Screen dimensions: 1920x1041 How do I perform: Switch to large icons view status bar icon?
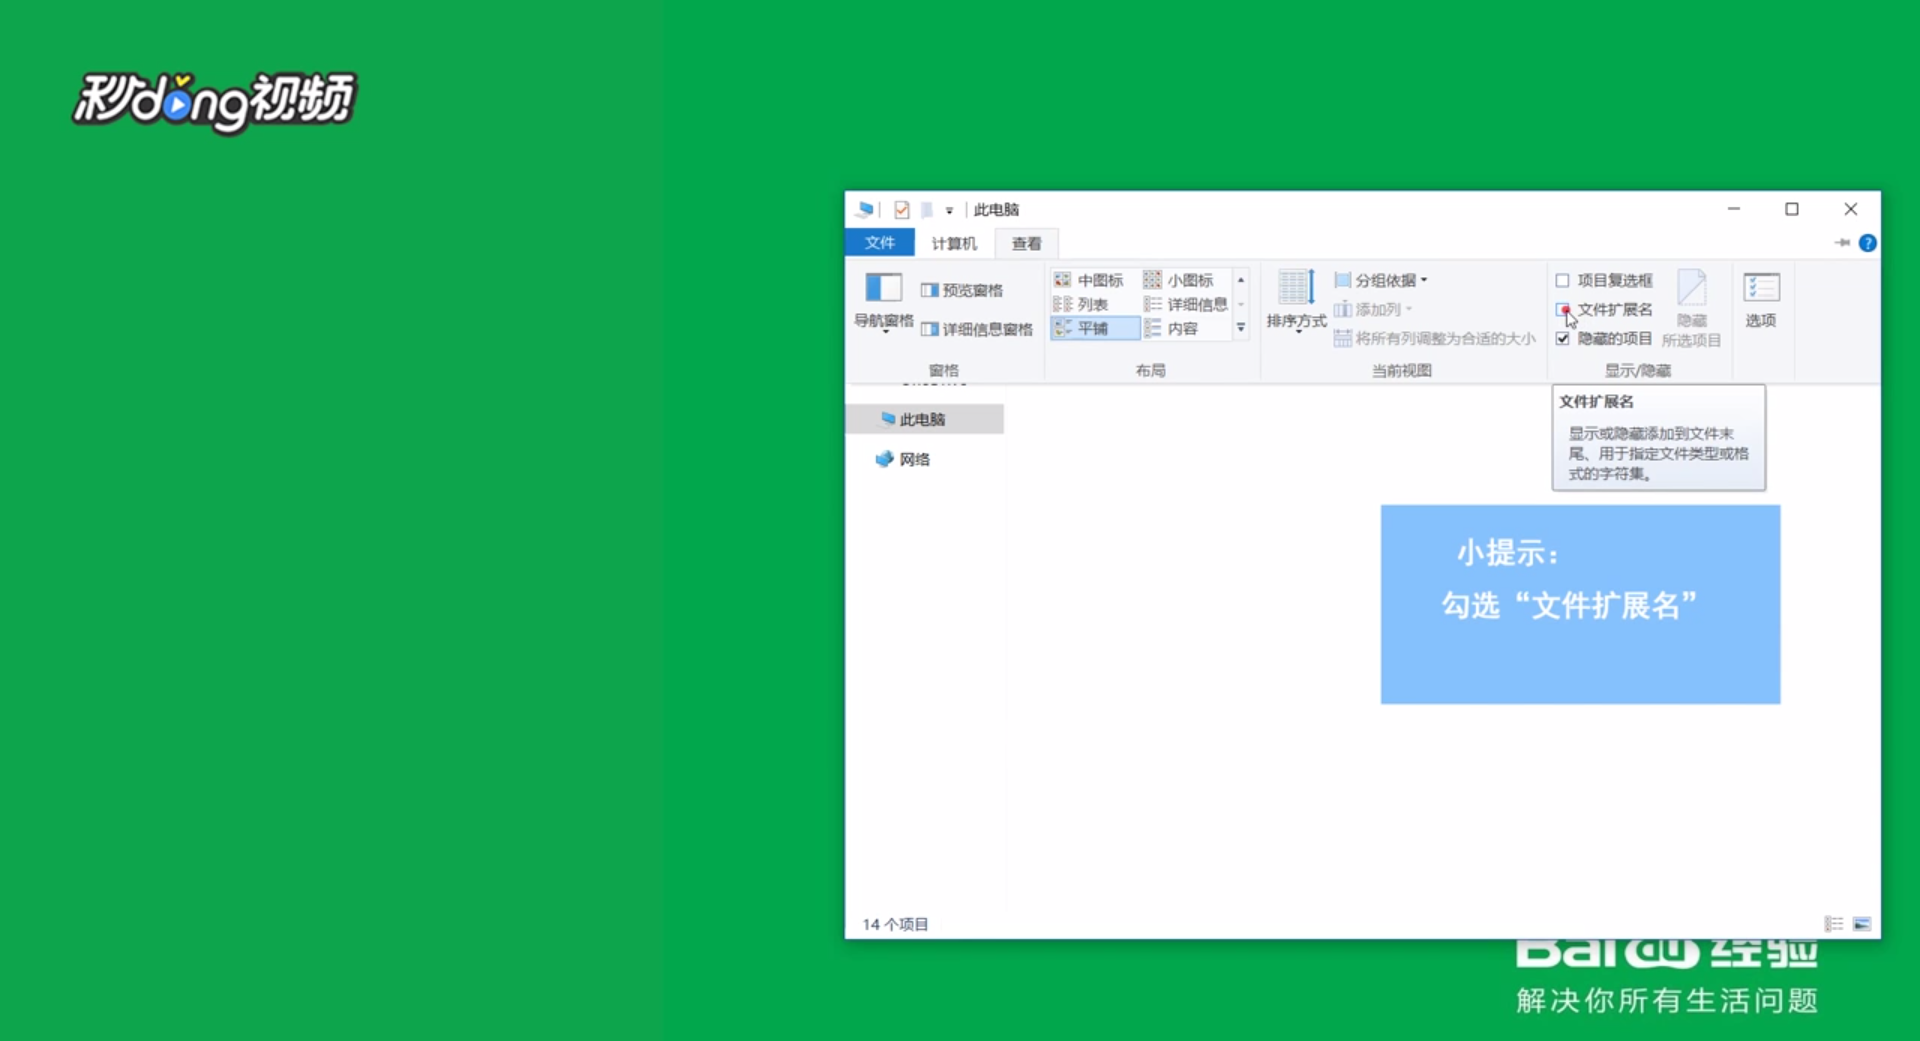1862,924
